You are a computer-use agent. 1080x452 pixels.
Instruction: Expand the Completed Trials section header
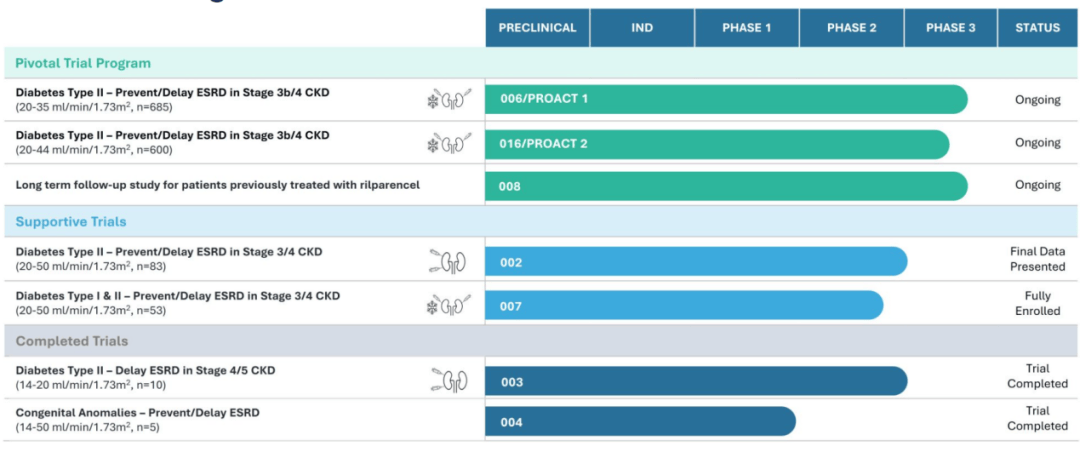[x=72, y=341]
